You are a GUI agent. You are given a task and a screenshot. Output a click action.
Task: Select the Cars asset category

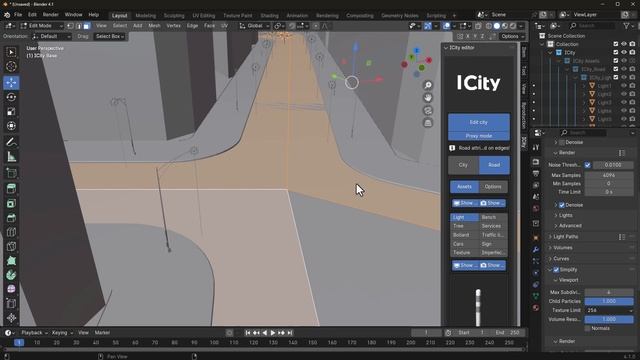click(464, 244)
